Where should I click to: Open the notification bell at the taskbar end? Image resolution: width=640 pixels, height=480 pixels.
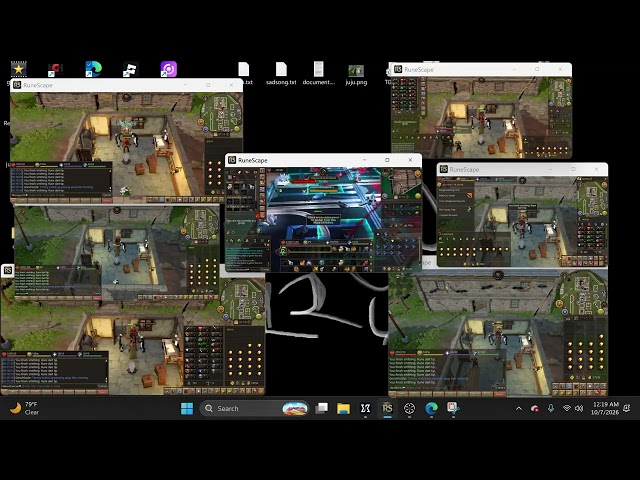627,408
